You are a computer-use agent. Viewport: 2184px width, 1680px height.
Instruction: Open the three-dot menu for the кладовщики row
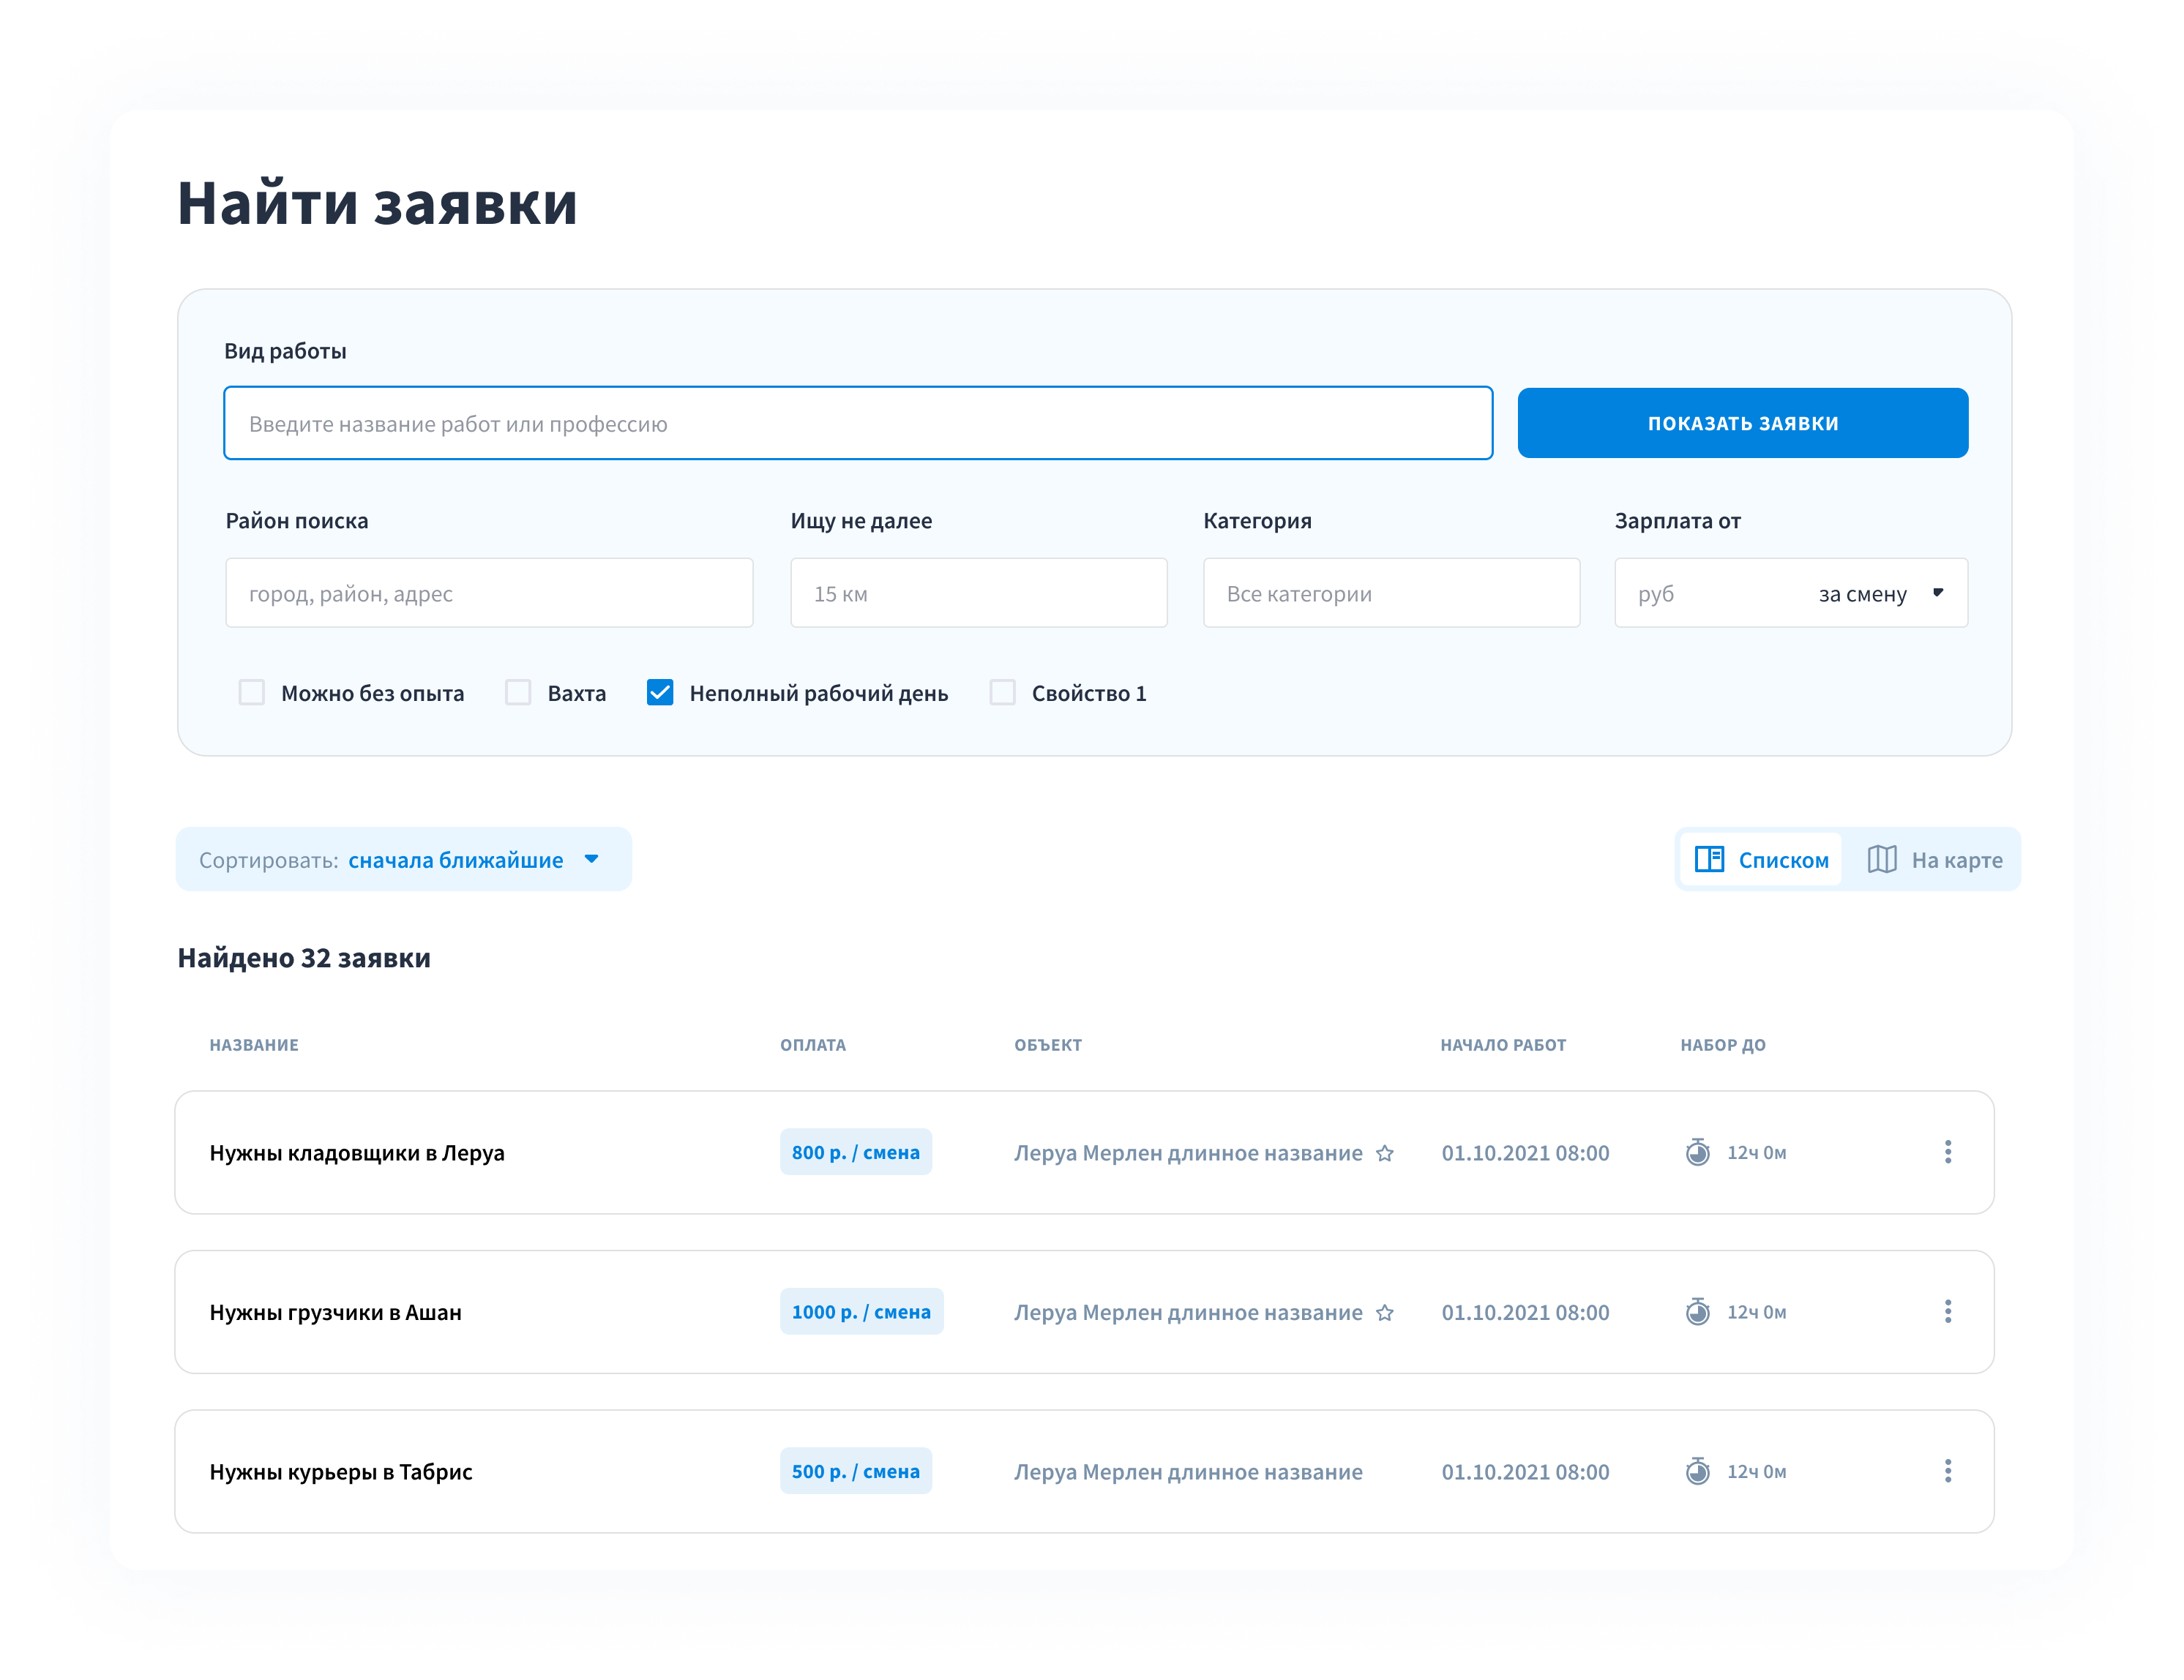coord(1947,1152)
